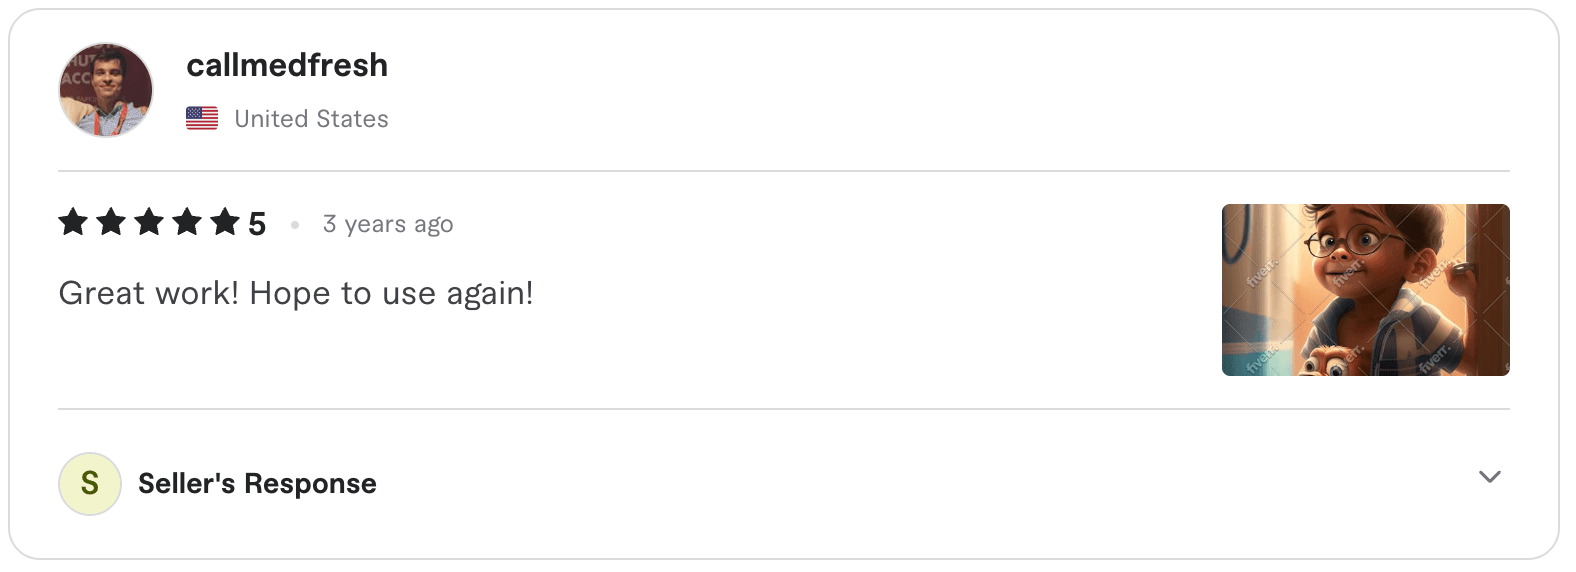Click the seller's "S" avatar icon
The height and width of the screenshot is (572, 1576).
coord(90,484)
